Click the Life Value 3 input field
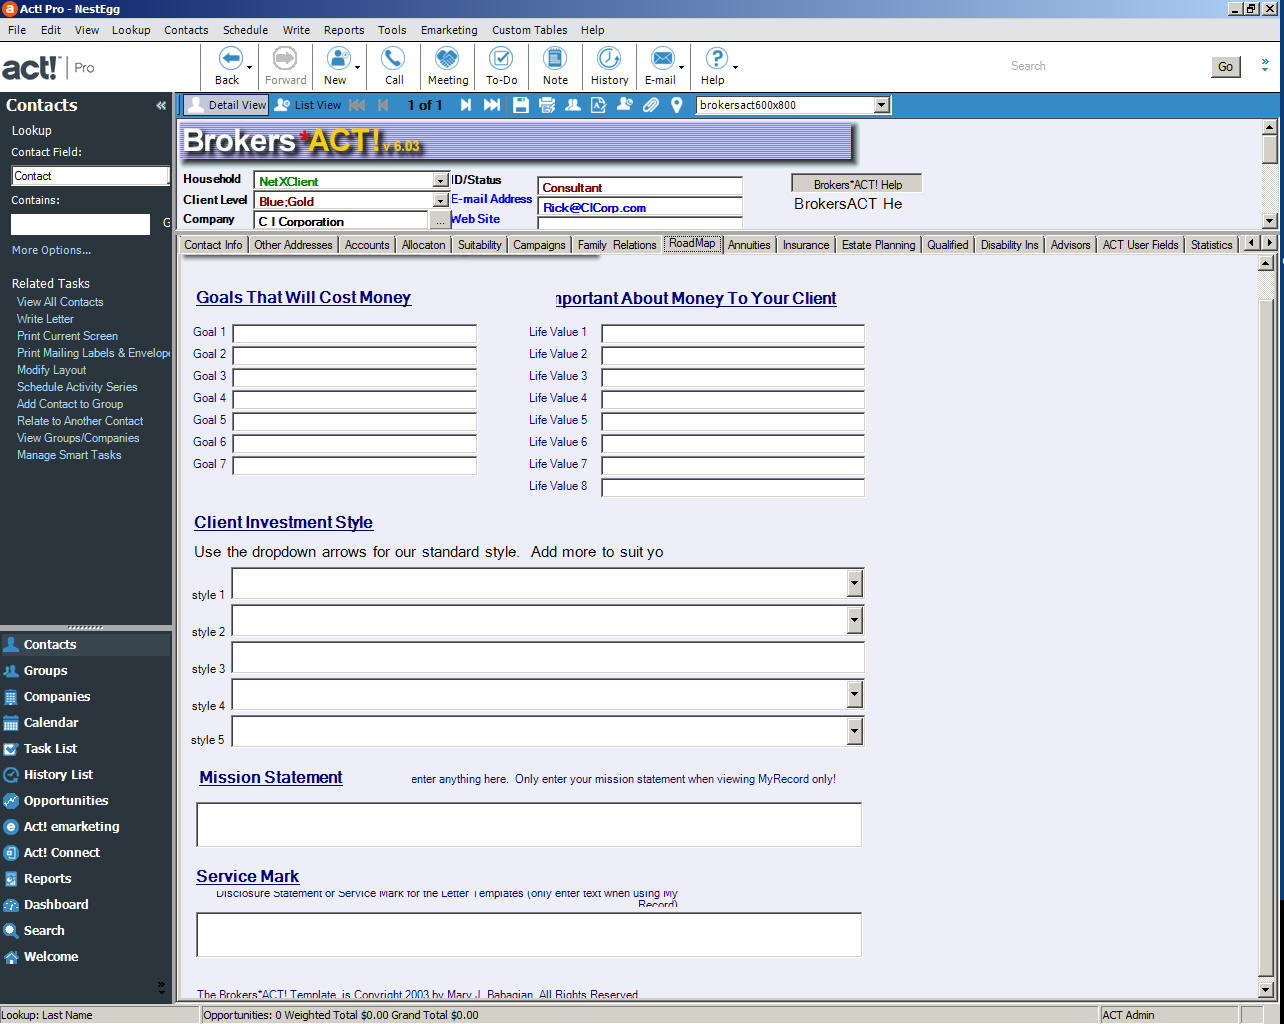The image size is (1284, 1024). coord(732,378)
